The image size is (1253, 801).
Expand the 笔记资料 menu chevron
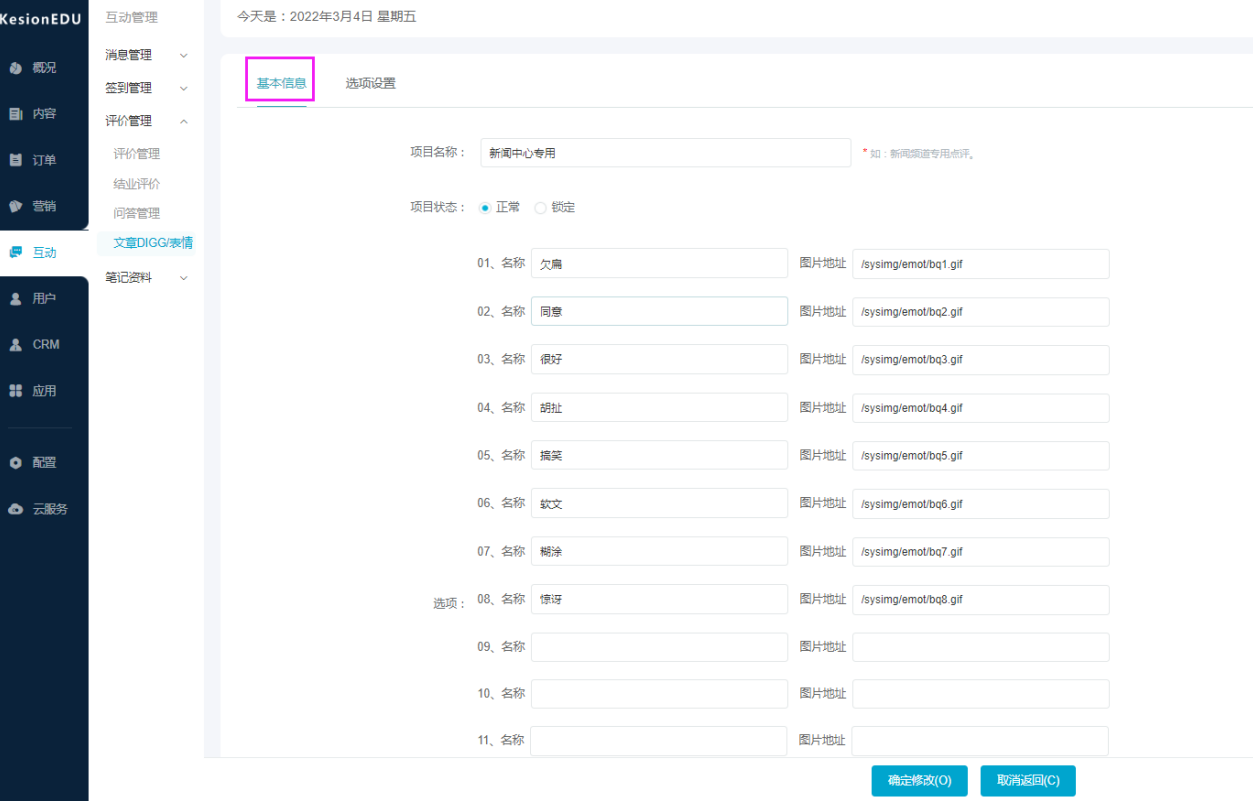pyautogui.click(x=183, y=278)
